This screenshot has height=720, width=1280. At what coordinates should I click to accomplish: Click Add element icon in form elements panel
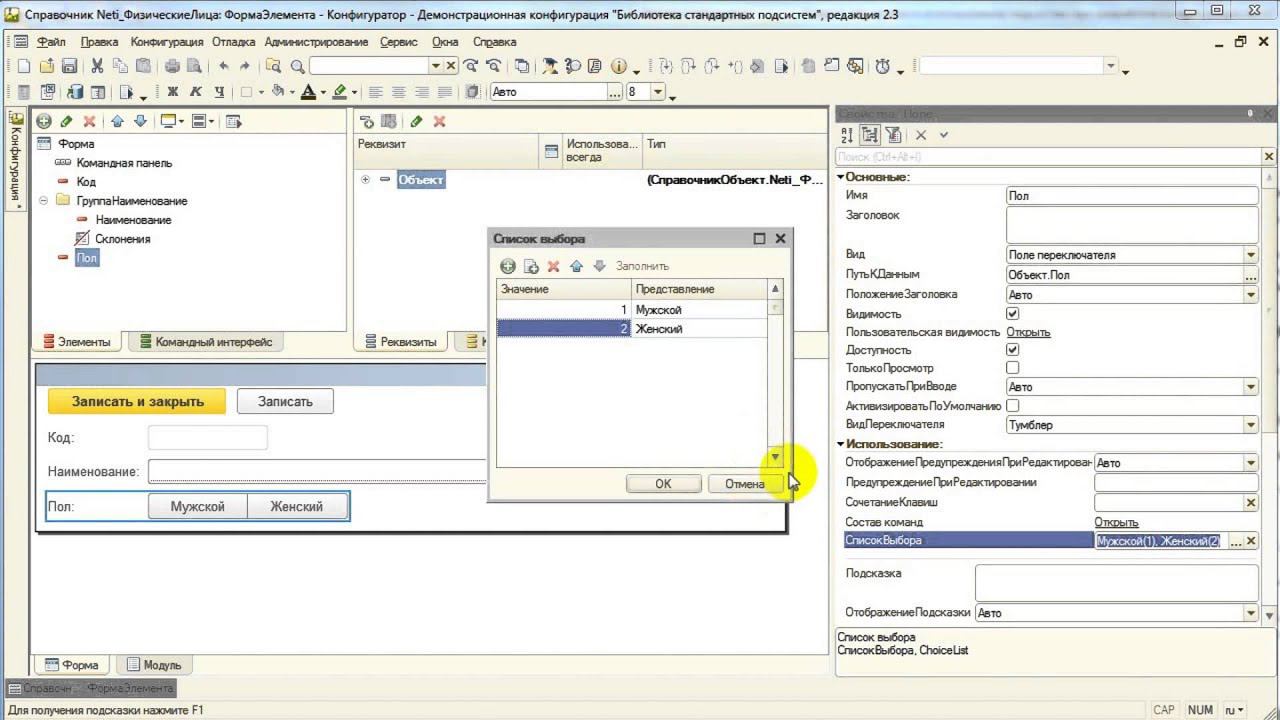click(x=44, y=121)
